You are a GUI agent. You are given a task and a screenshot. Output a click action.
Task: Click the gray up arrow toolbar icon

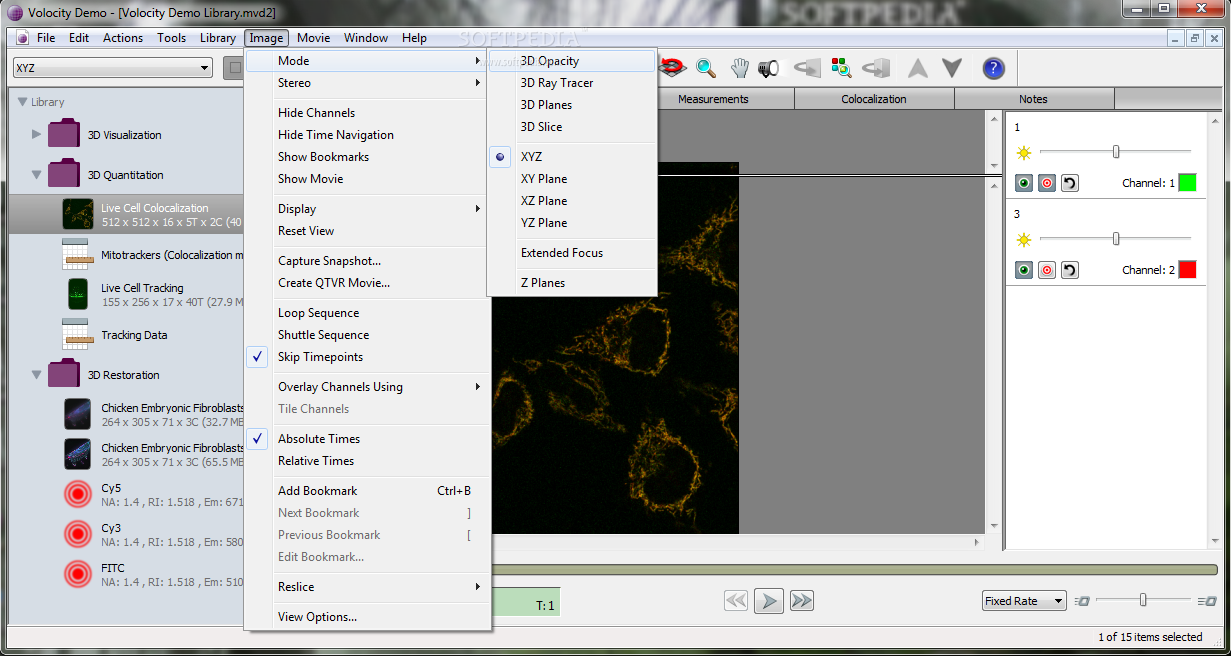pos(918,68)
